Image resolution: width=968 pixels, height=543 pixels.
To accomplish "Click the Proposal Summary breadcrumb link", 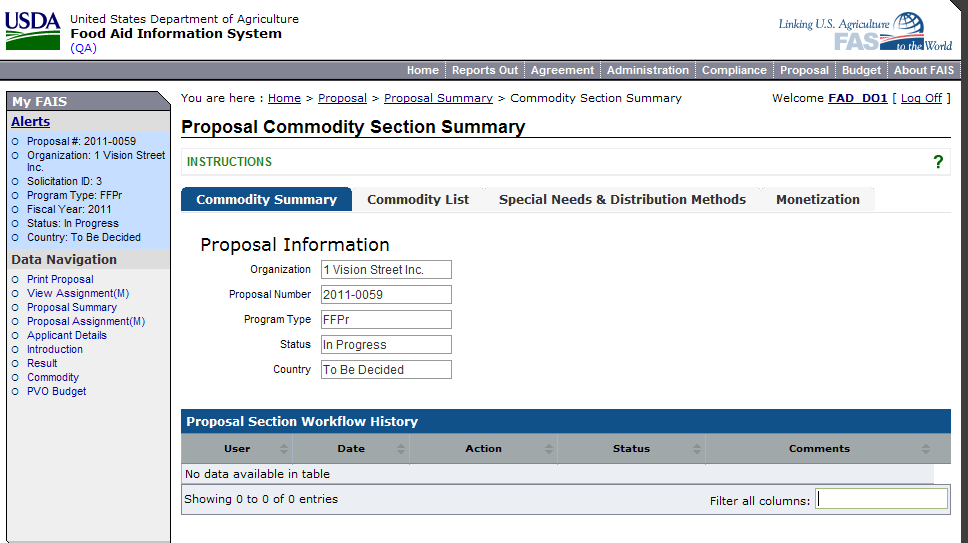I will [x=438, y=98].
